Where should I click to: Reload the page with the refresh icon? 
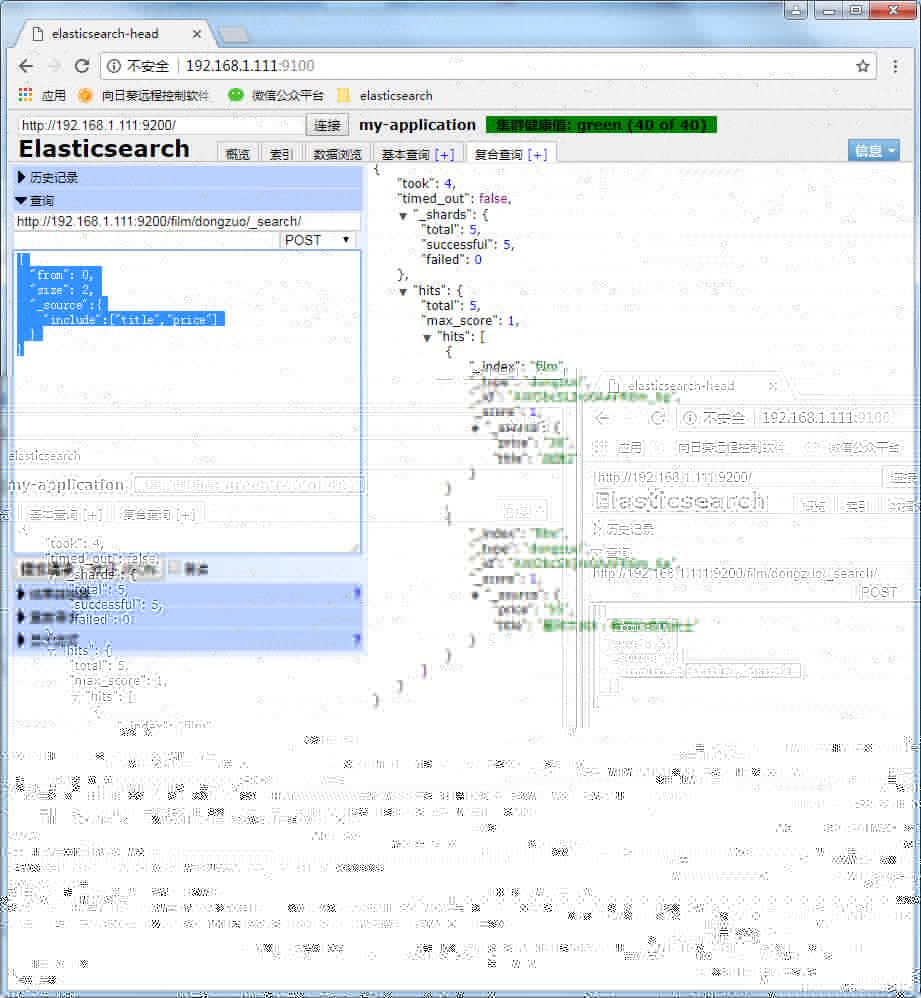click(83, 65)
